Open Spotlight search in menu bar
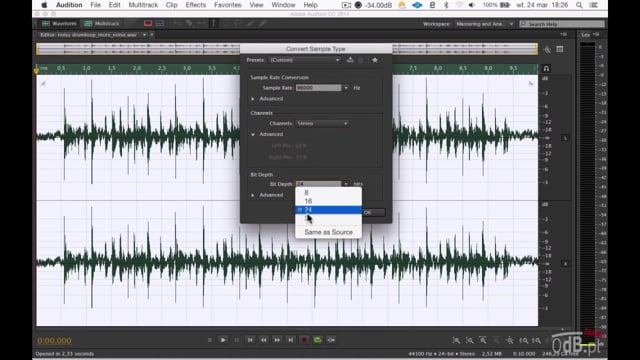This screenshot has height=360, width=640. (x=579, y=5)
